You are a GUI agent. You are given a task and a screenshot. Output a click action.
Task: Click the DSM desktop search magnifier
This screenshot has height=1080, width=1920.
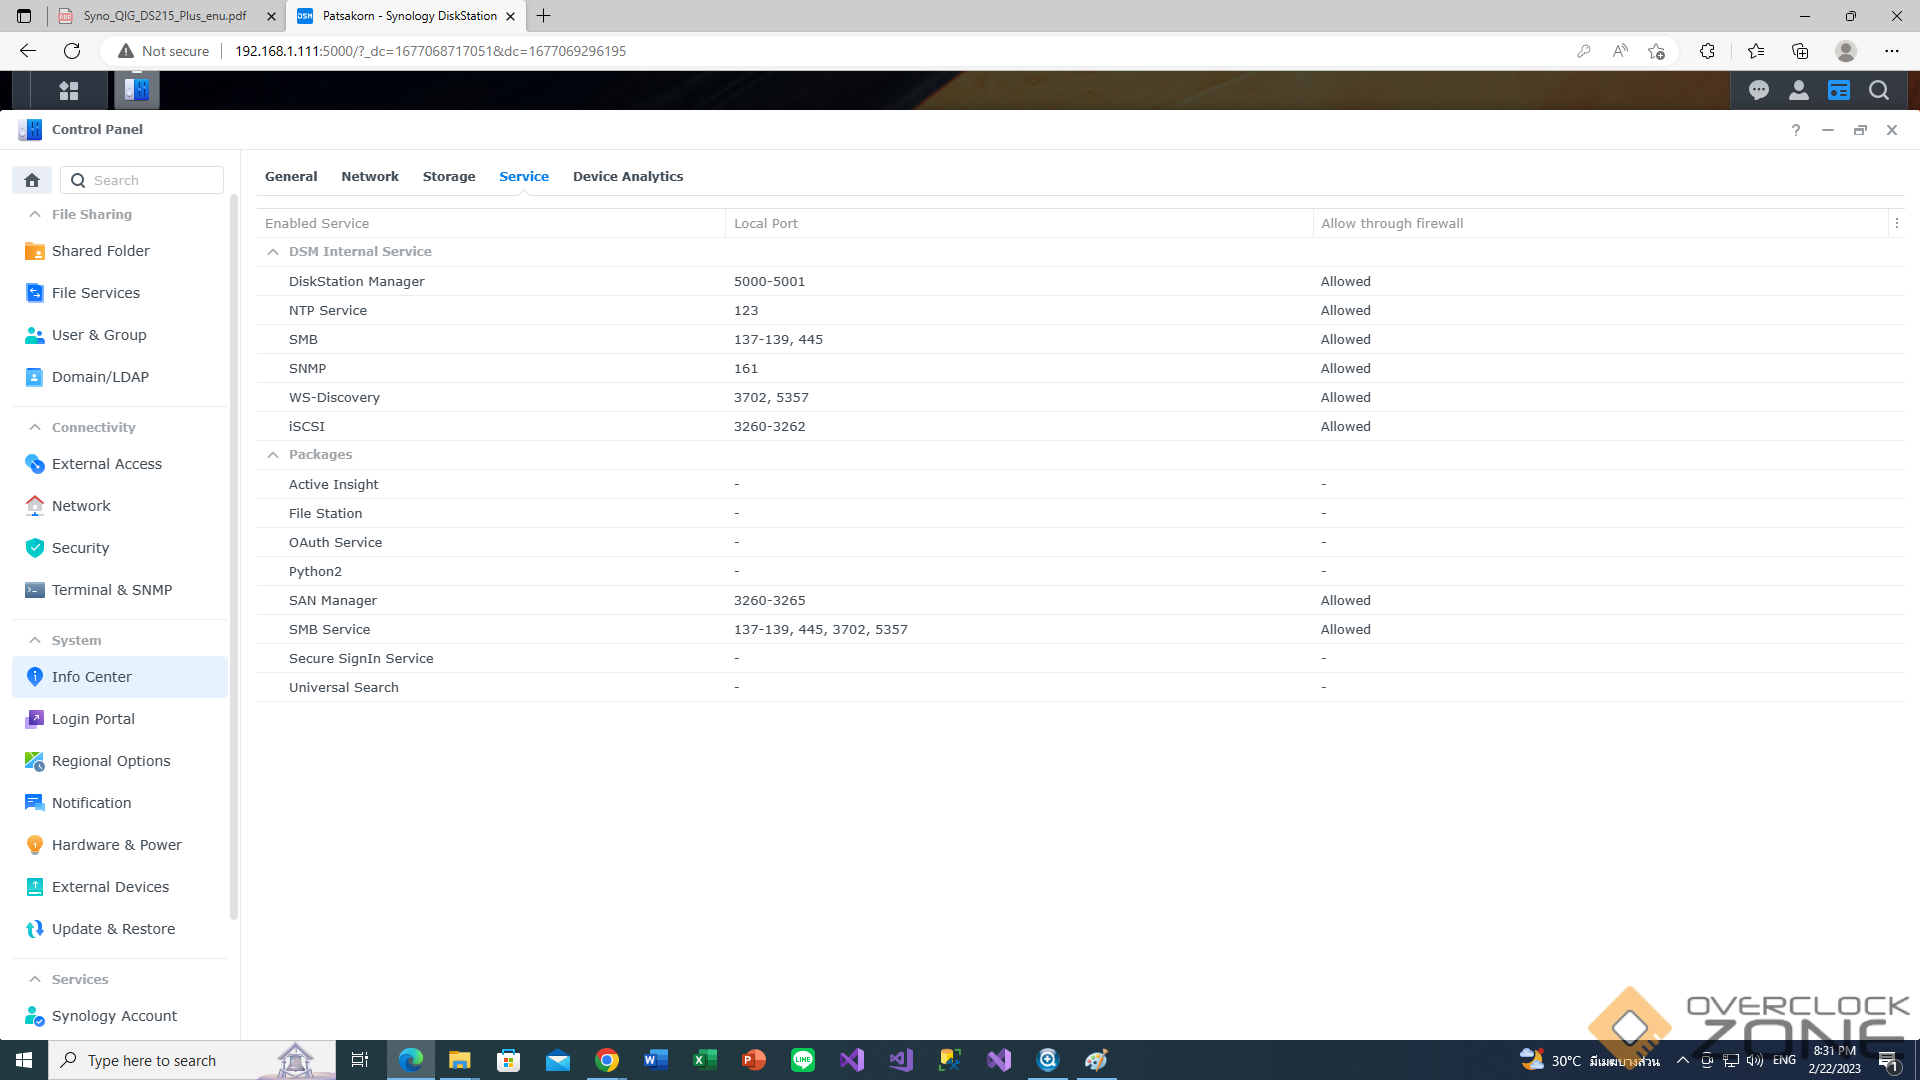(x=1879, y=91)
